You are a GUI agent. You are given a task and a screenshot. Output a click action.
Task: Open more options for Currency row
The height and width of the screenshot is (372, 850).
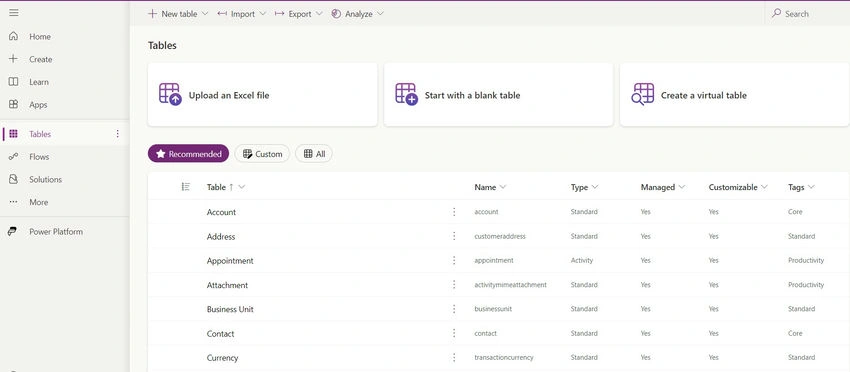(x=454, y=358)
